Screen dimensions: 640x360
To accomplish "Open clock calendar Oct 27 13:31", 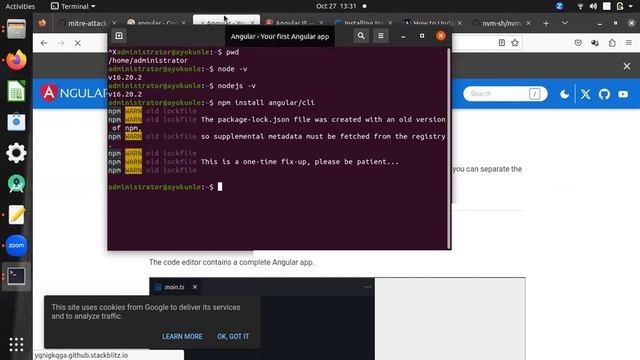I will coord(336,6).
